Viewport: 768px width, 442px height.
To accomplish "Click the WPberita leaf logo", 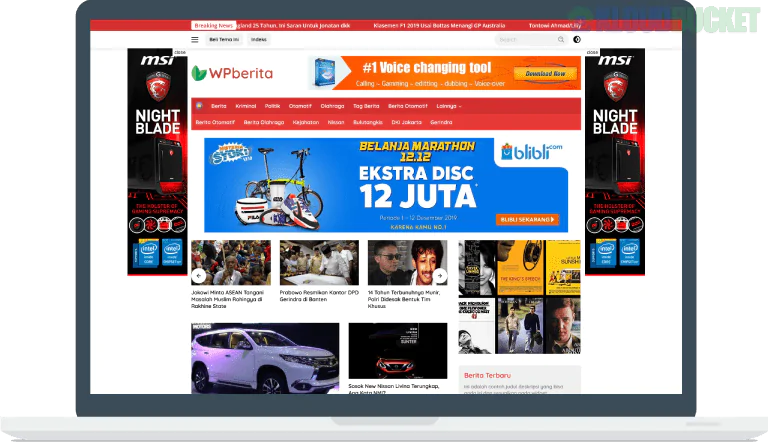I will 199,73.
